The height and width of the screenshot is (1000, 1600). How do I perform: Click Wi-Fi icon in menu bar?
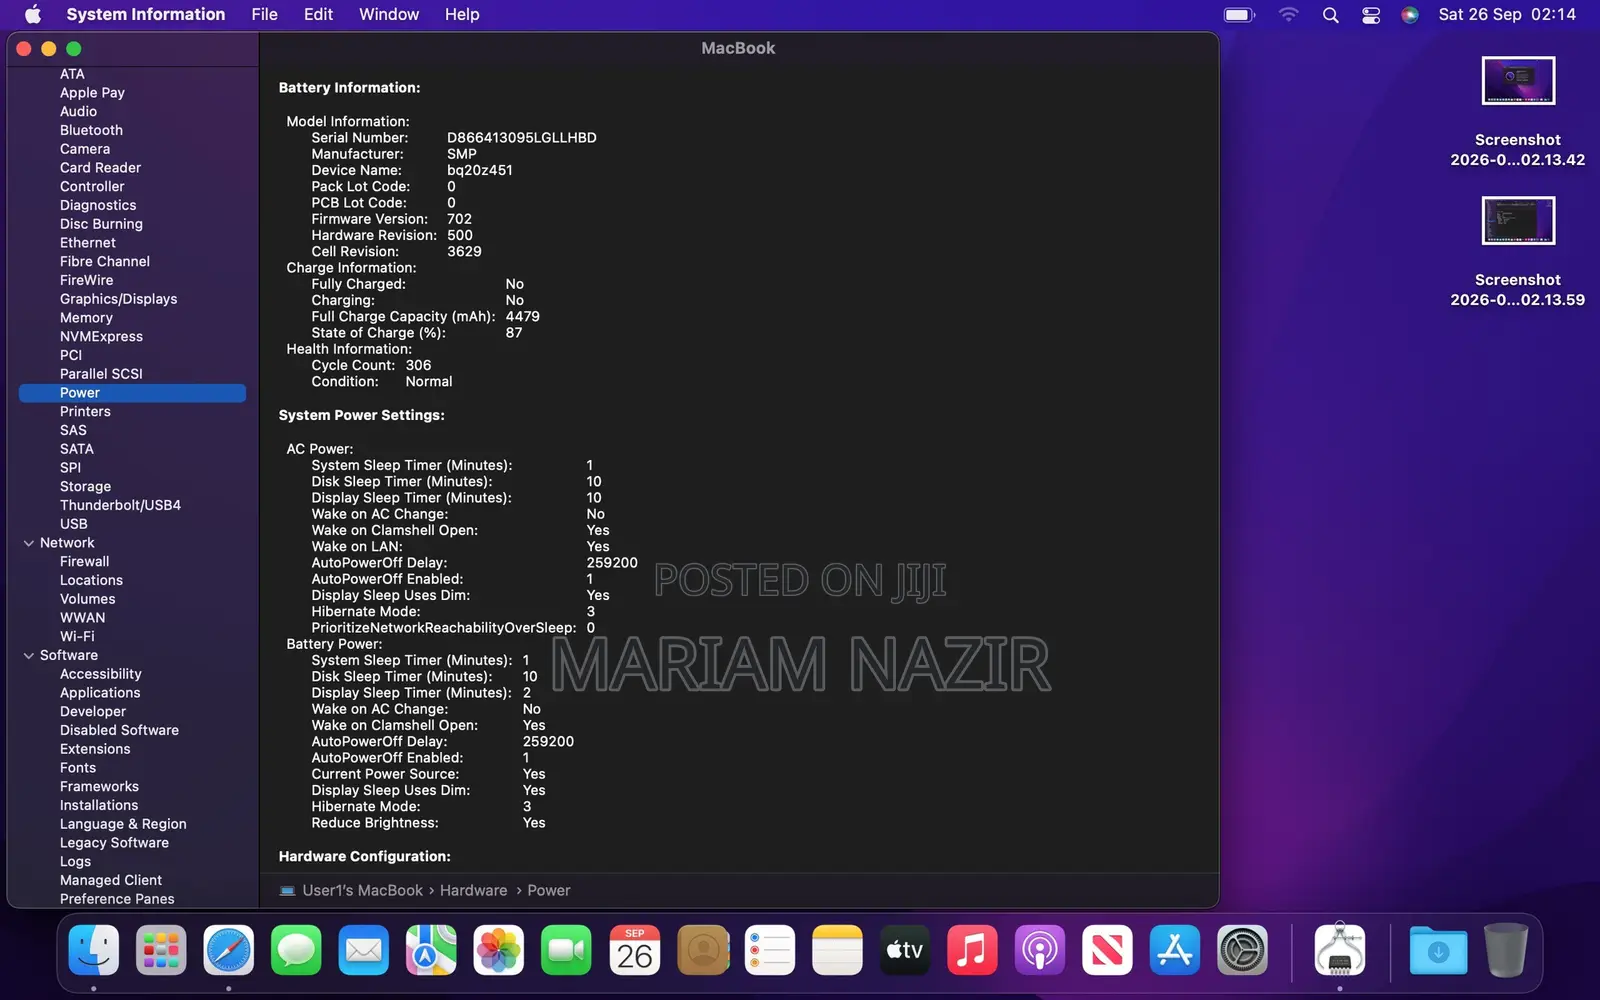tap(1289, 14)
